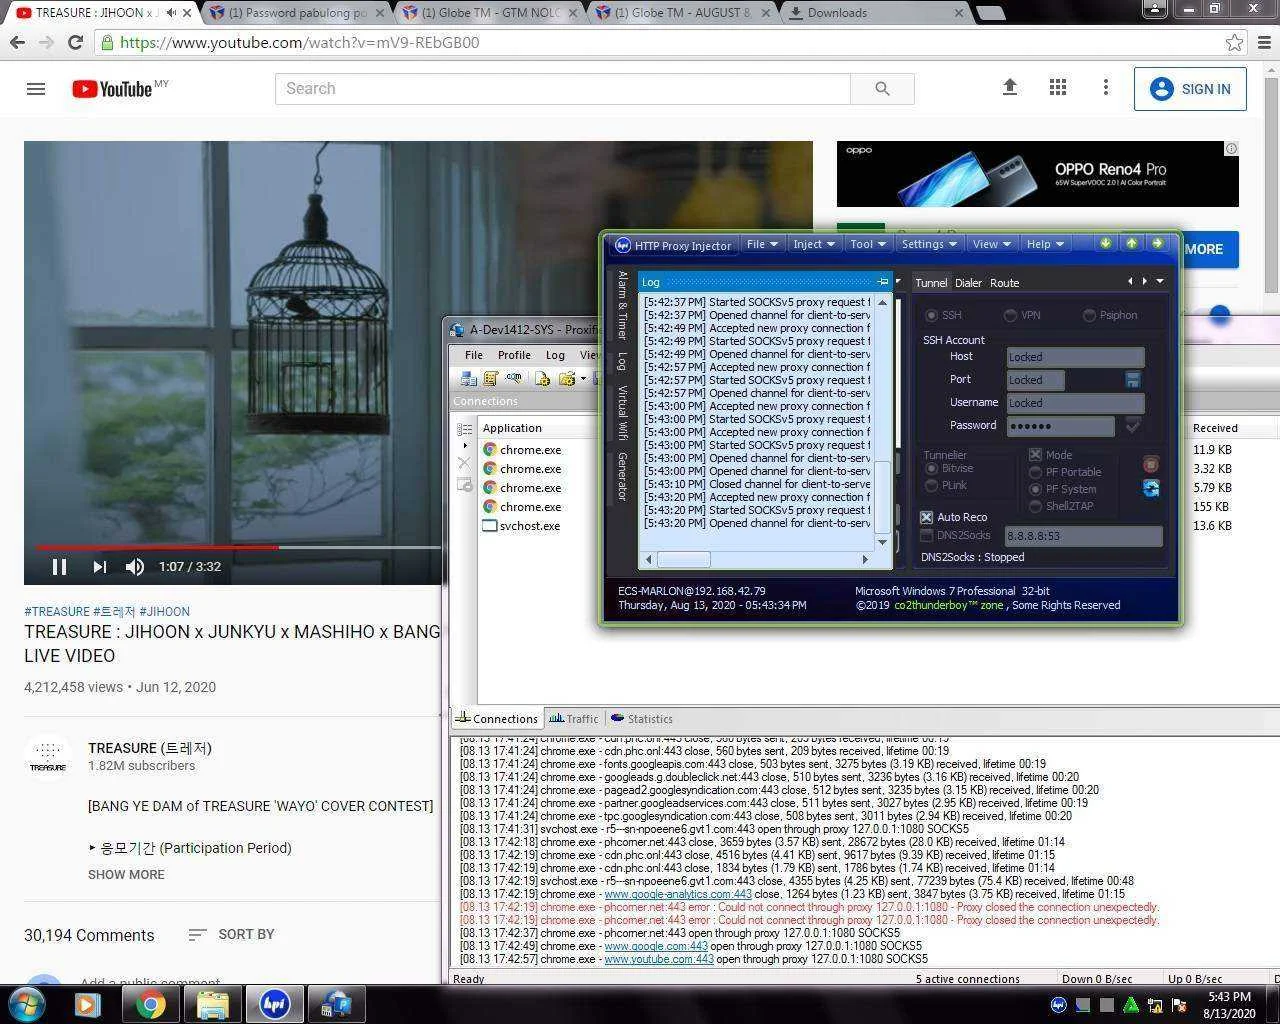This screenshot has width=1280, height=1024.
Task: Open Inject dropdown menu
Action: (x=813, y=244)
